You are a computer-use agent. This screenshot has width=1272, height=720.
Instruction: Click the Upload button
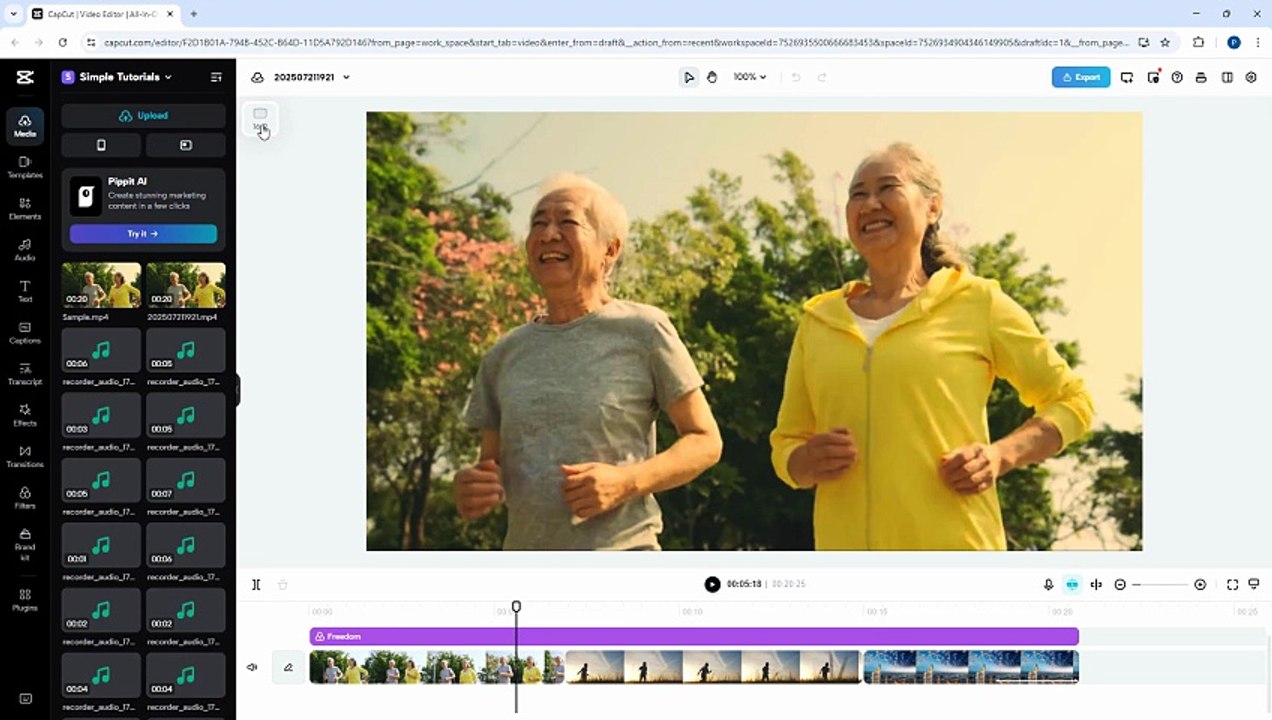[143, 116]
